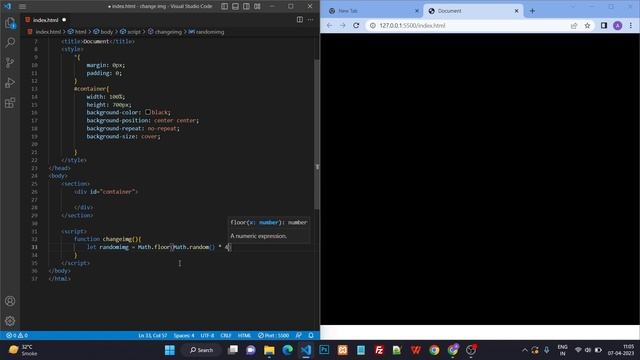Click the script breadcrumb segment
The width and height of the screenshot is (640, 360).
130,32
